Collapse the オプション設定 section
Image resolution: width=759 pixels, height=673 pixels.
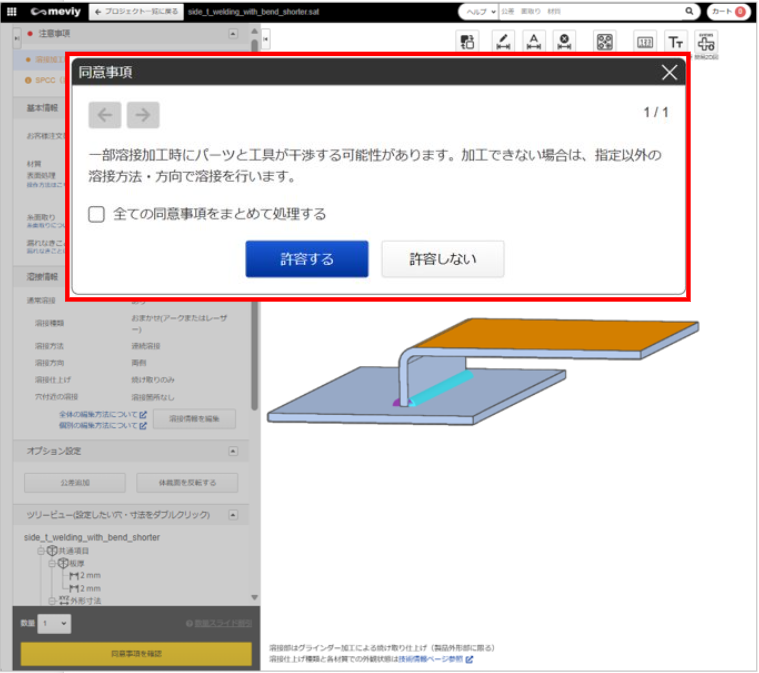[x=233, y=451]
